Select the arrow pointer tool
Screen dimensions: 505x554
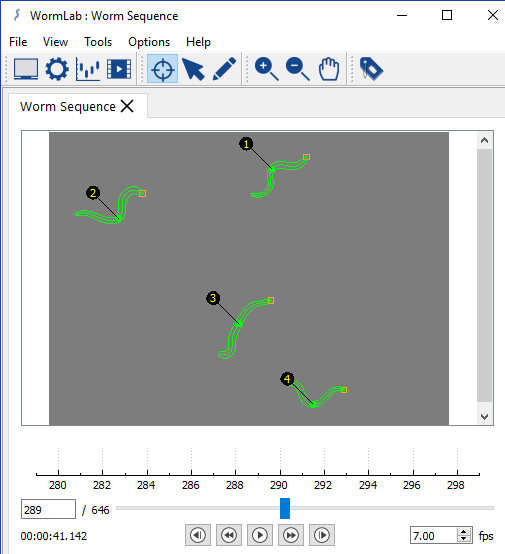click(x=193, y=69)
